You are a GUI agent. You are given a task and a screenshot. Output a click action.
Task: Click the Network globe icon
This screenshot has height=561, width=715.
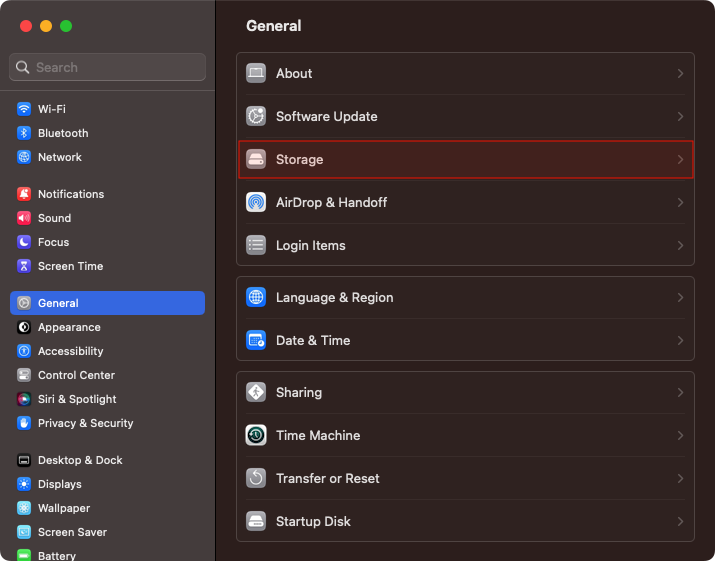coord(24,157)
